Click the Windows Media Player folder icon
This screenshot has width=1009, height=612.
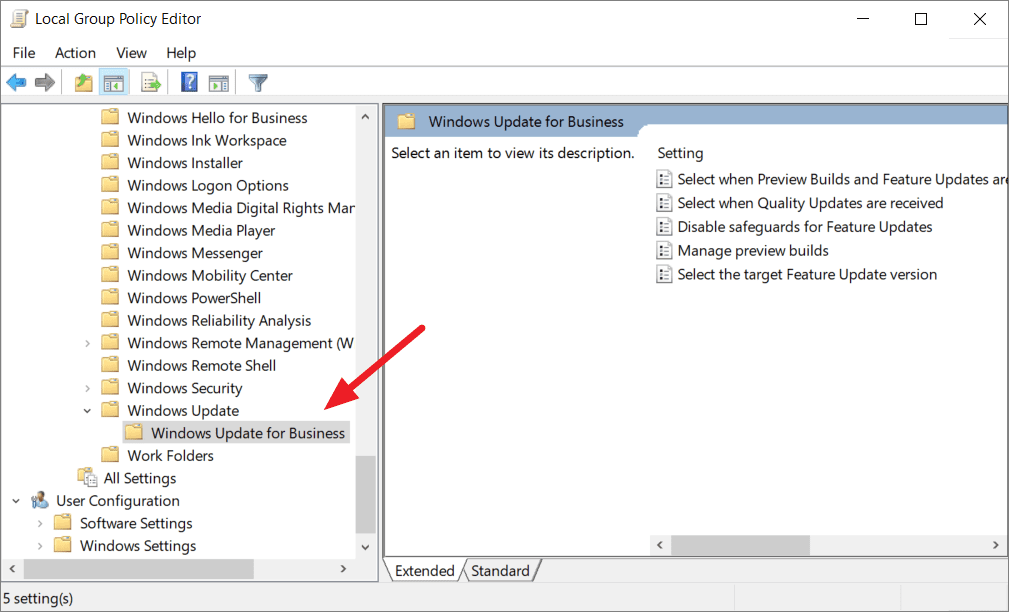tap(110, 230)
